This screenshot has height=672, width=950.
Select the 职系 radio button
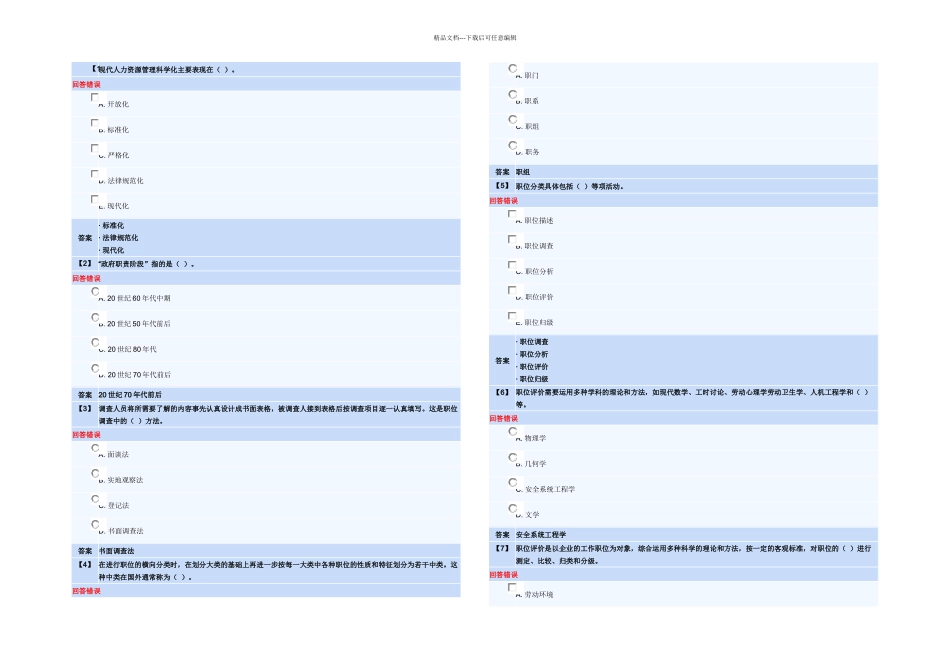tap(513, 94)
